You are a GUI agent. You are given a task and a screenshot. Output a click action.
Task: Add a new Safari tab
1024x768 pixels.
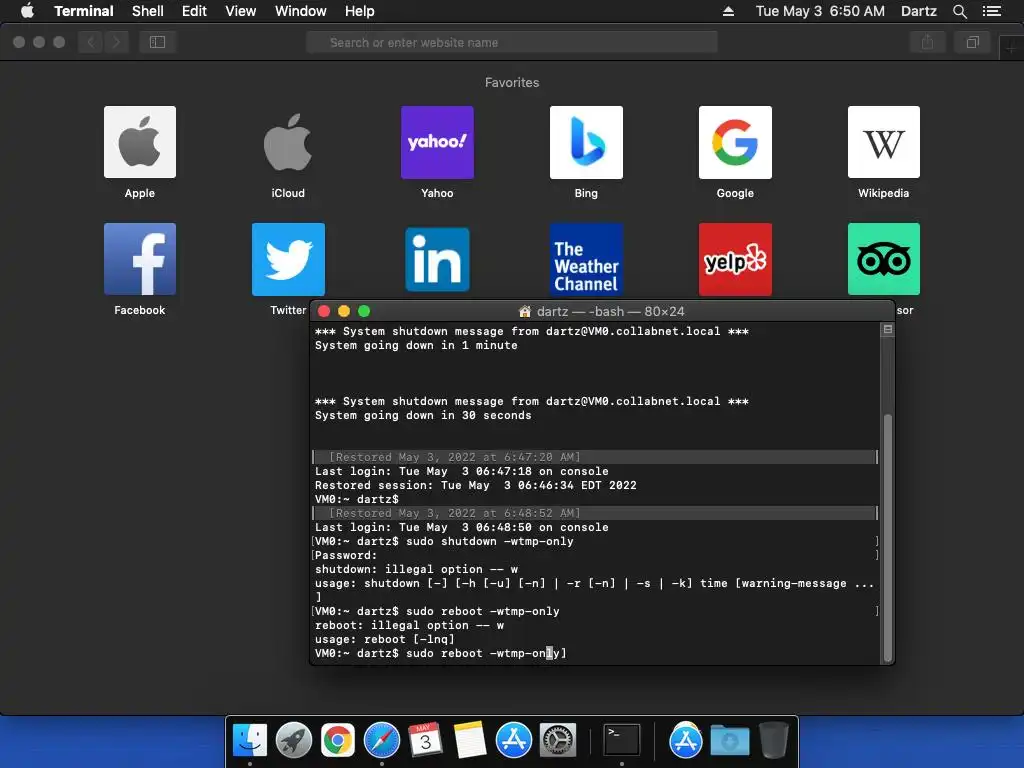1012,48
